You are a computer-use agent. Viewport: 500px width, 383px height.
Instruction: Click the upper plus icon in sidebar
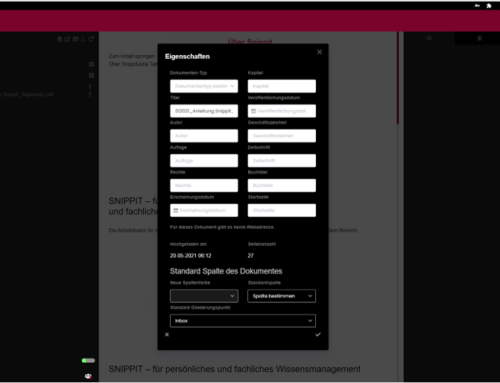pos(91,64)
